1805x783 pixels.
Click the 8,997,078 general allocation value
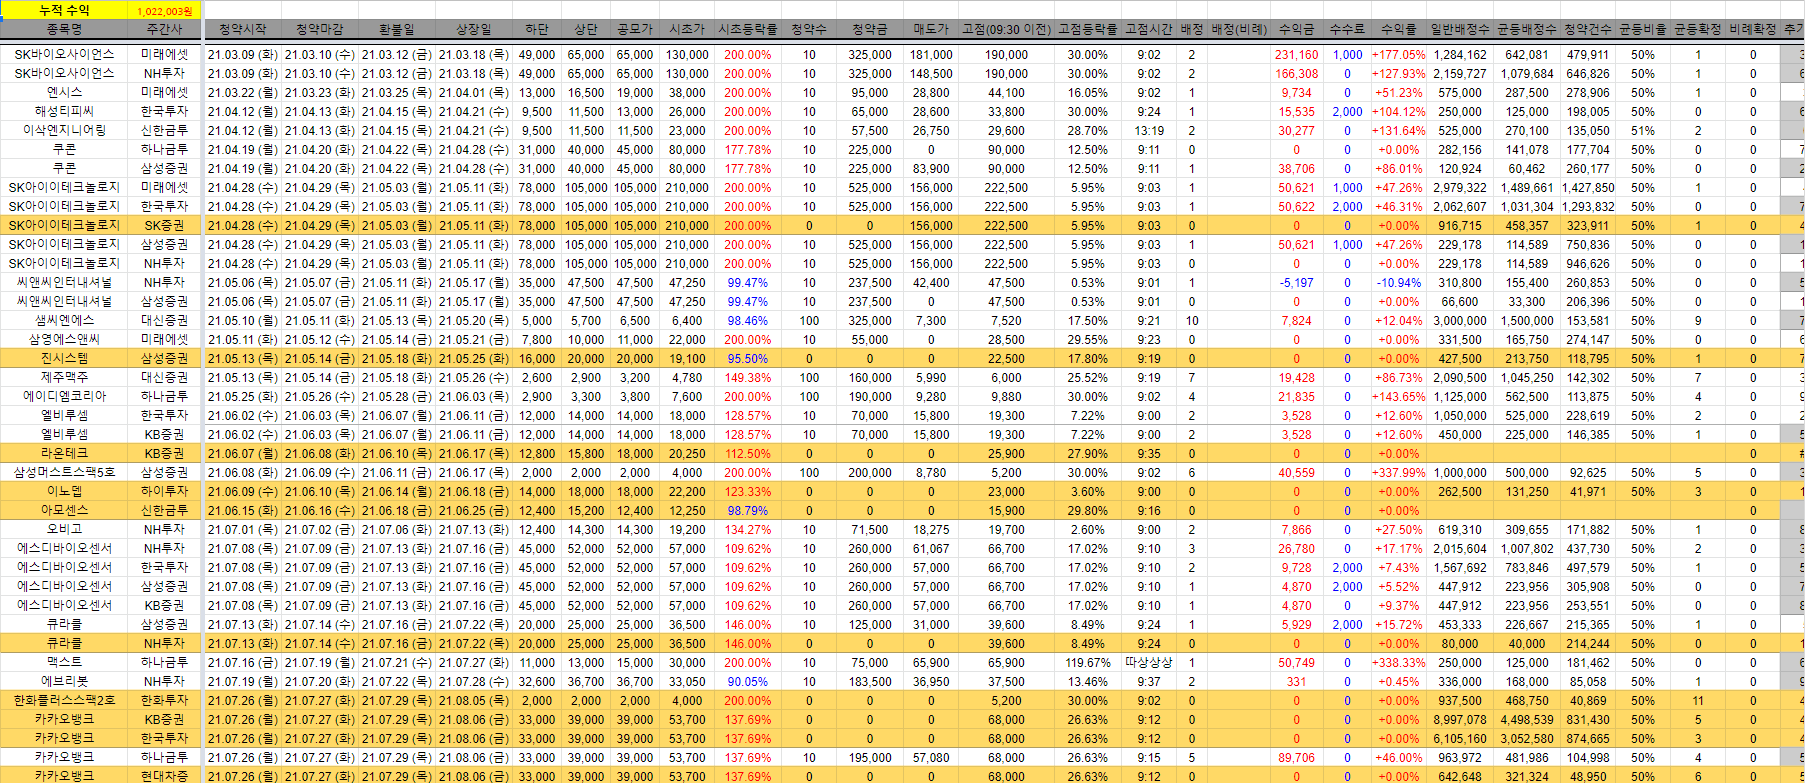pyautogui.click(x=1460, y=719)
